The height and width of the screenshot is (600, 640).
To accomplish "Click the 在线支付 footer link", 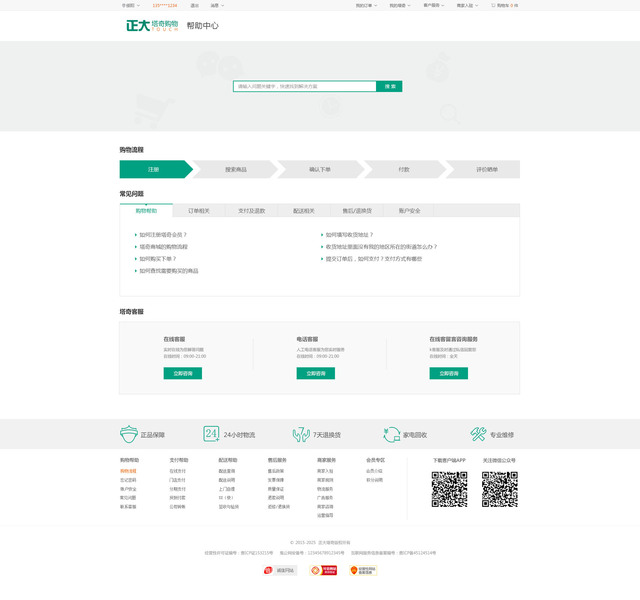I will coord(178,471).
